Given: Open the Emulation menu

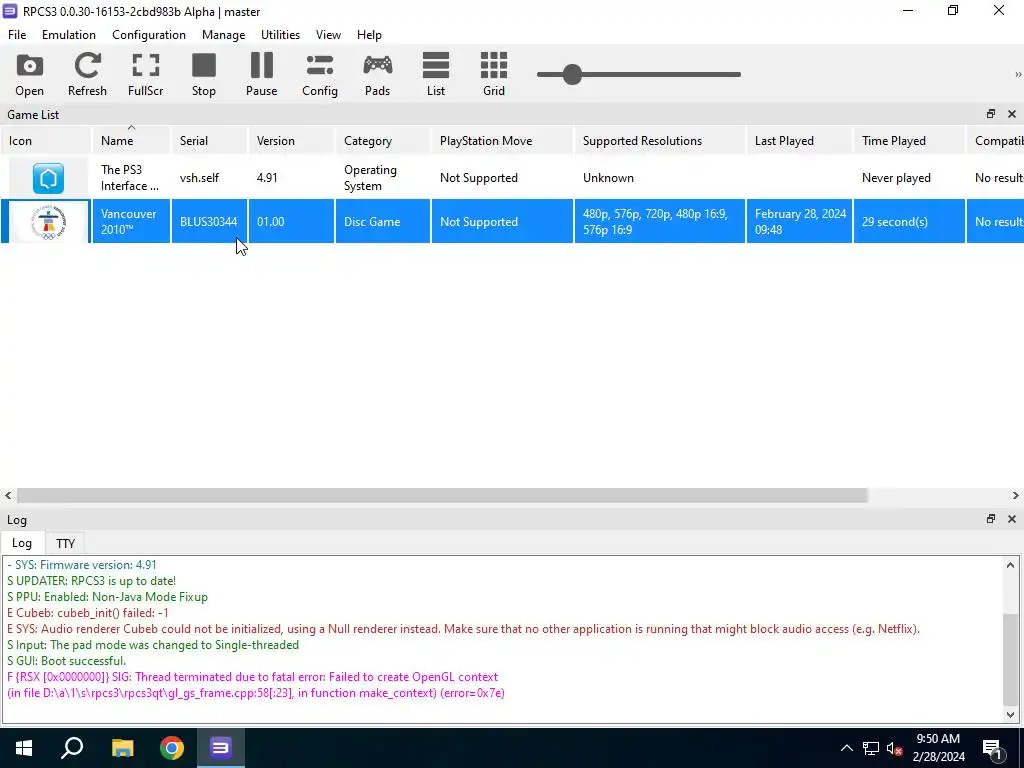Looking at the screenshot, I should tap(69, 35).
